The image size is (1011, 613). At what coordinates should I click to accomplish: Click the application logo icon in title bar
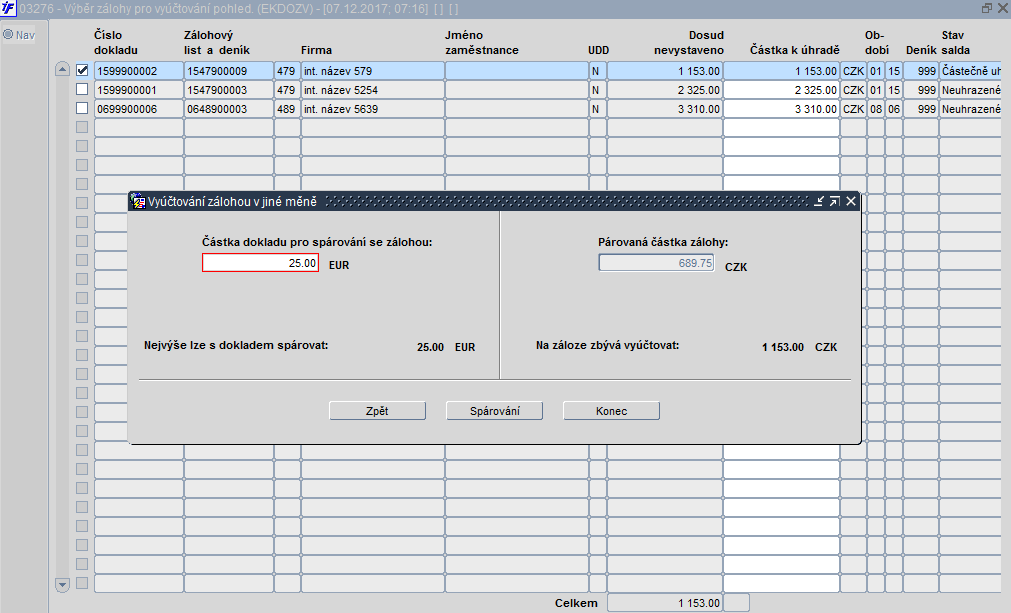[x=8, y=8]
